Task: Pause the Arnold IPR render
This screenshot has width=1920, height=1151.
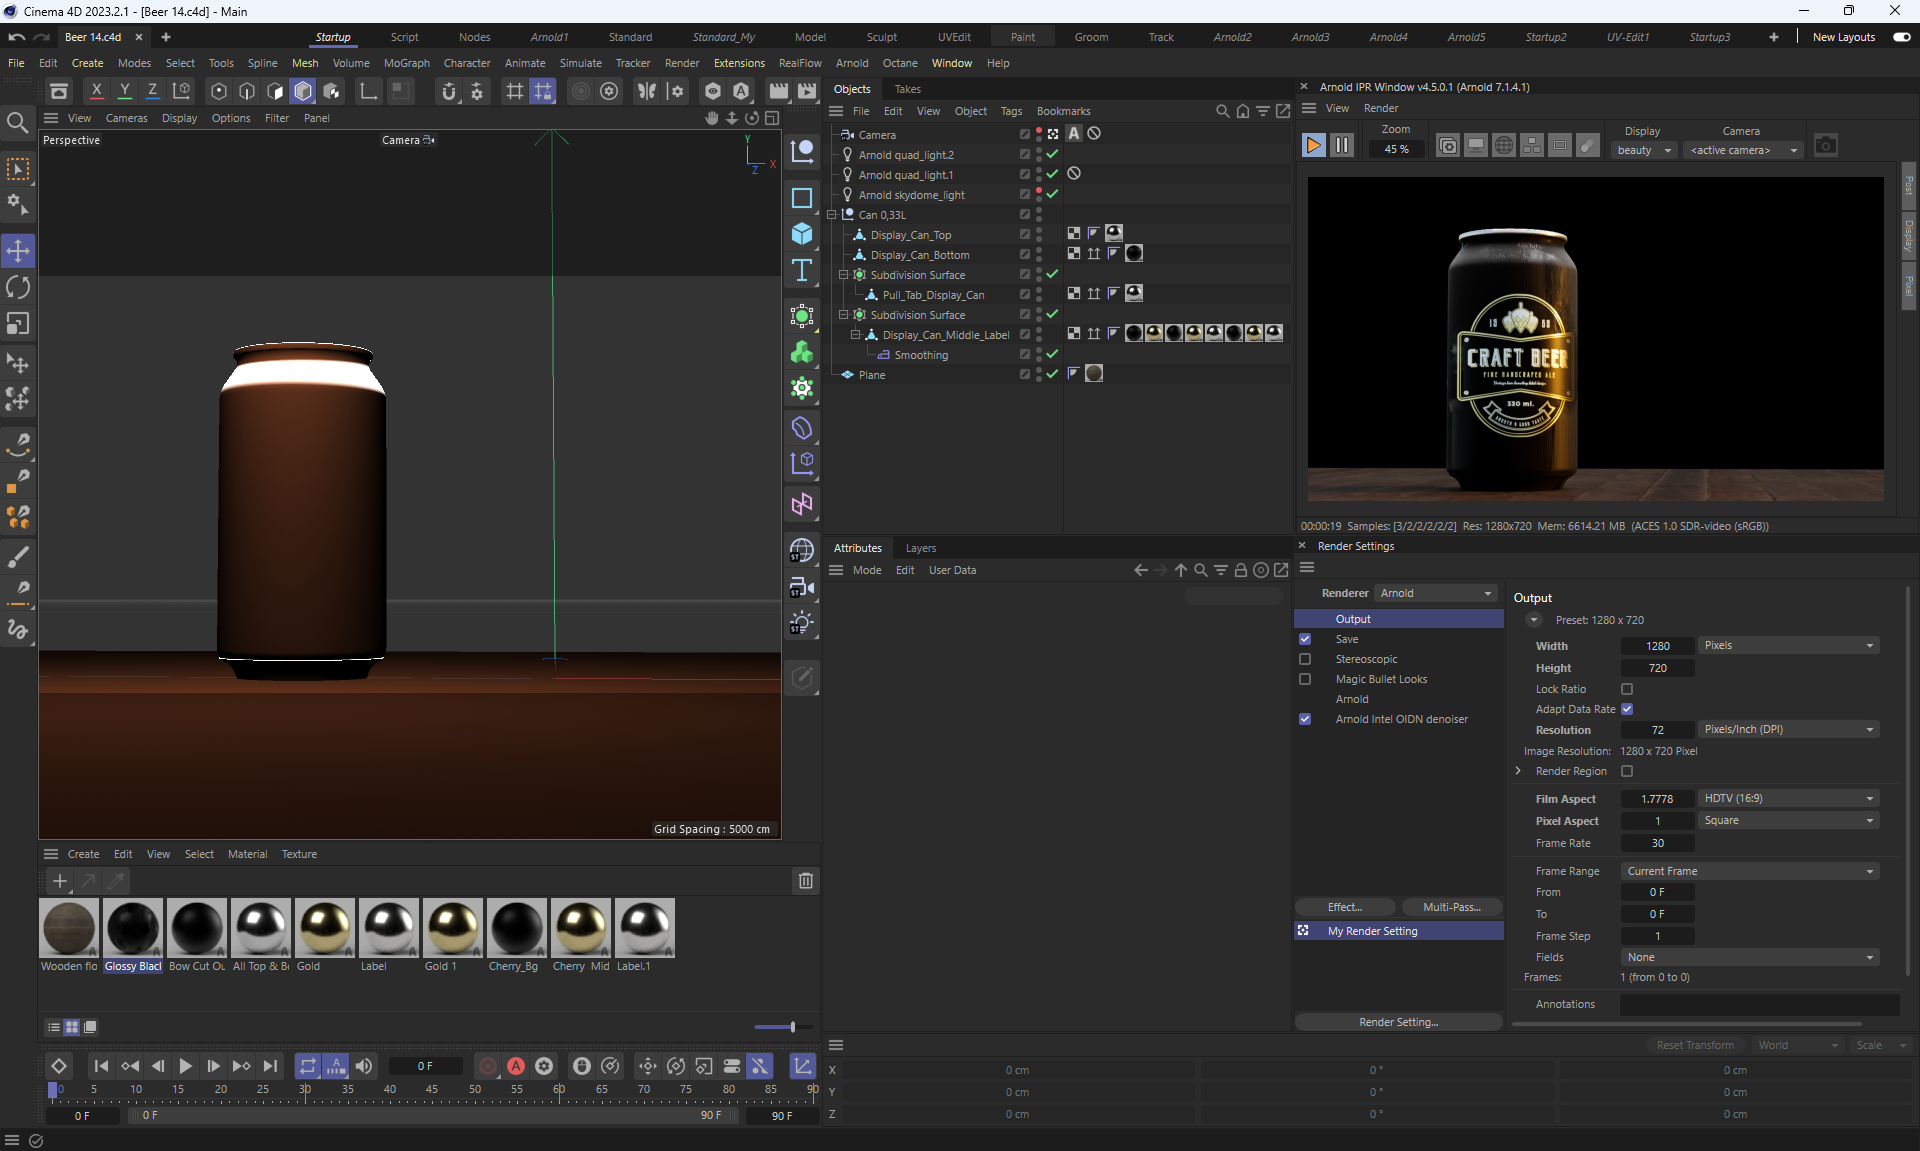Action: pyautogui.click(x=1342, y=146)
